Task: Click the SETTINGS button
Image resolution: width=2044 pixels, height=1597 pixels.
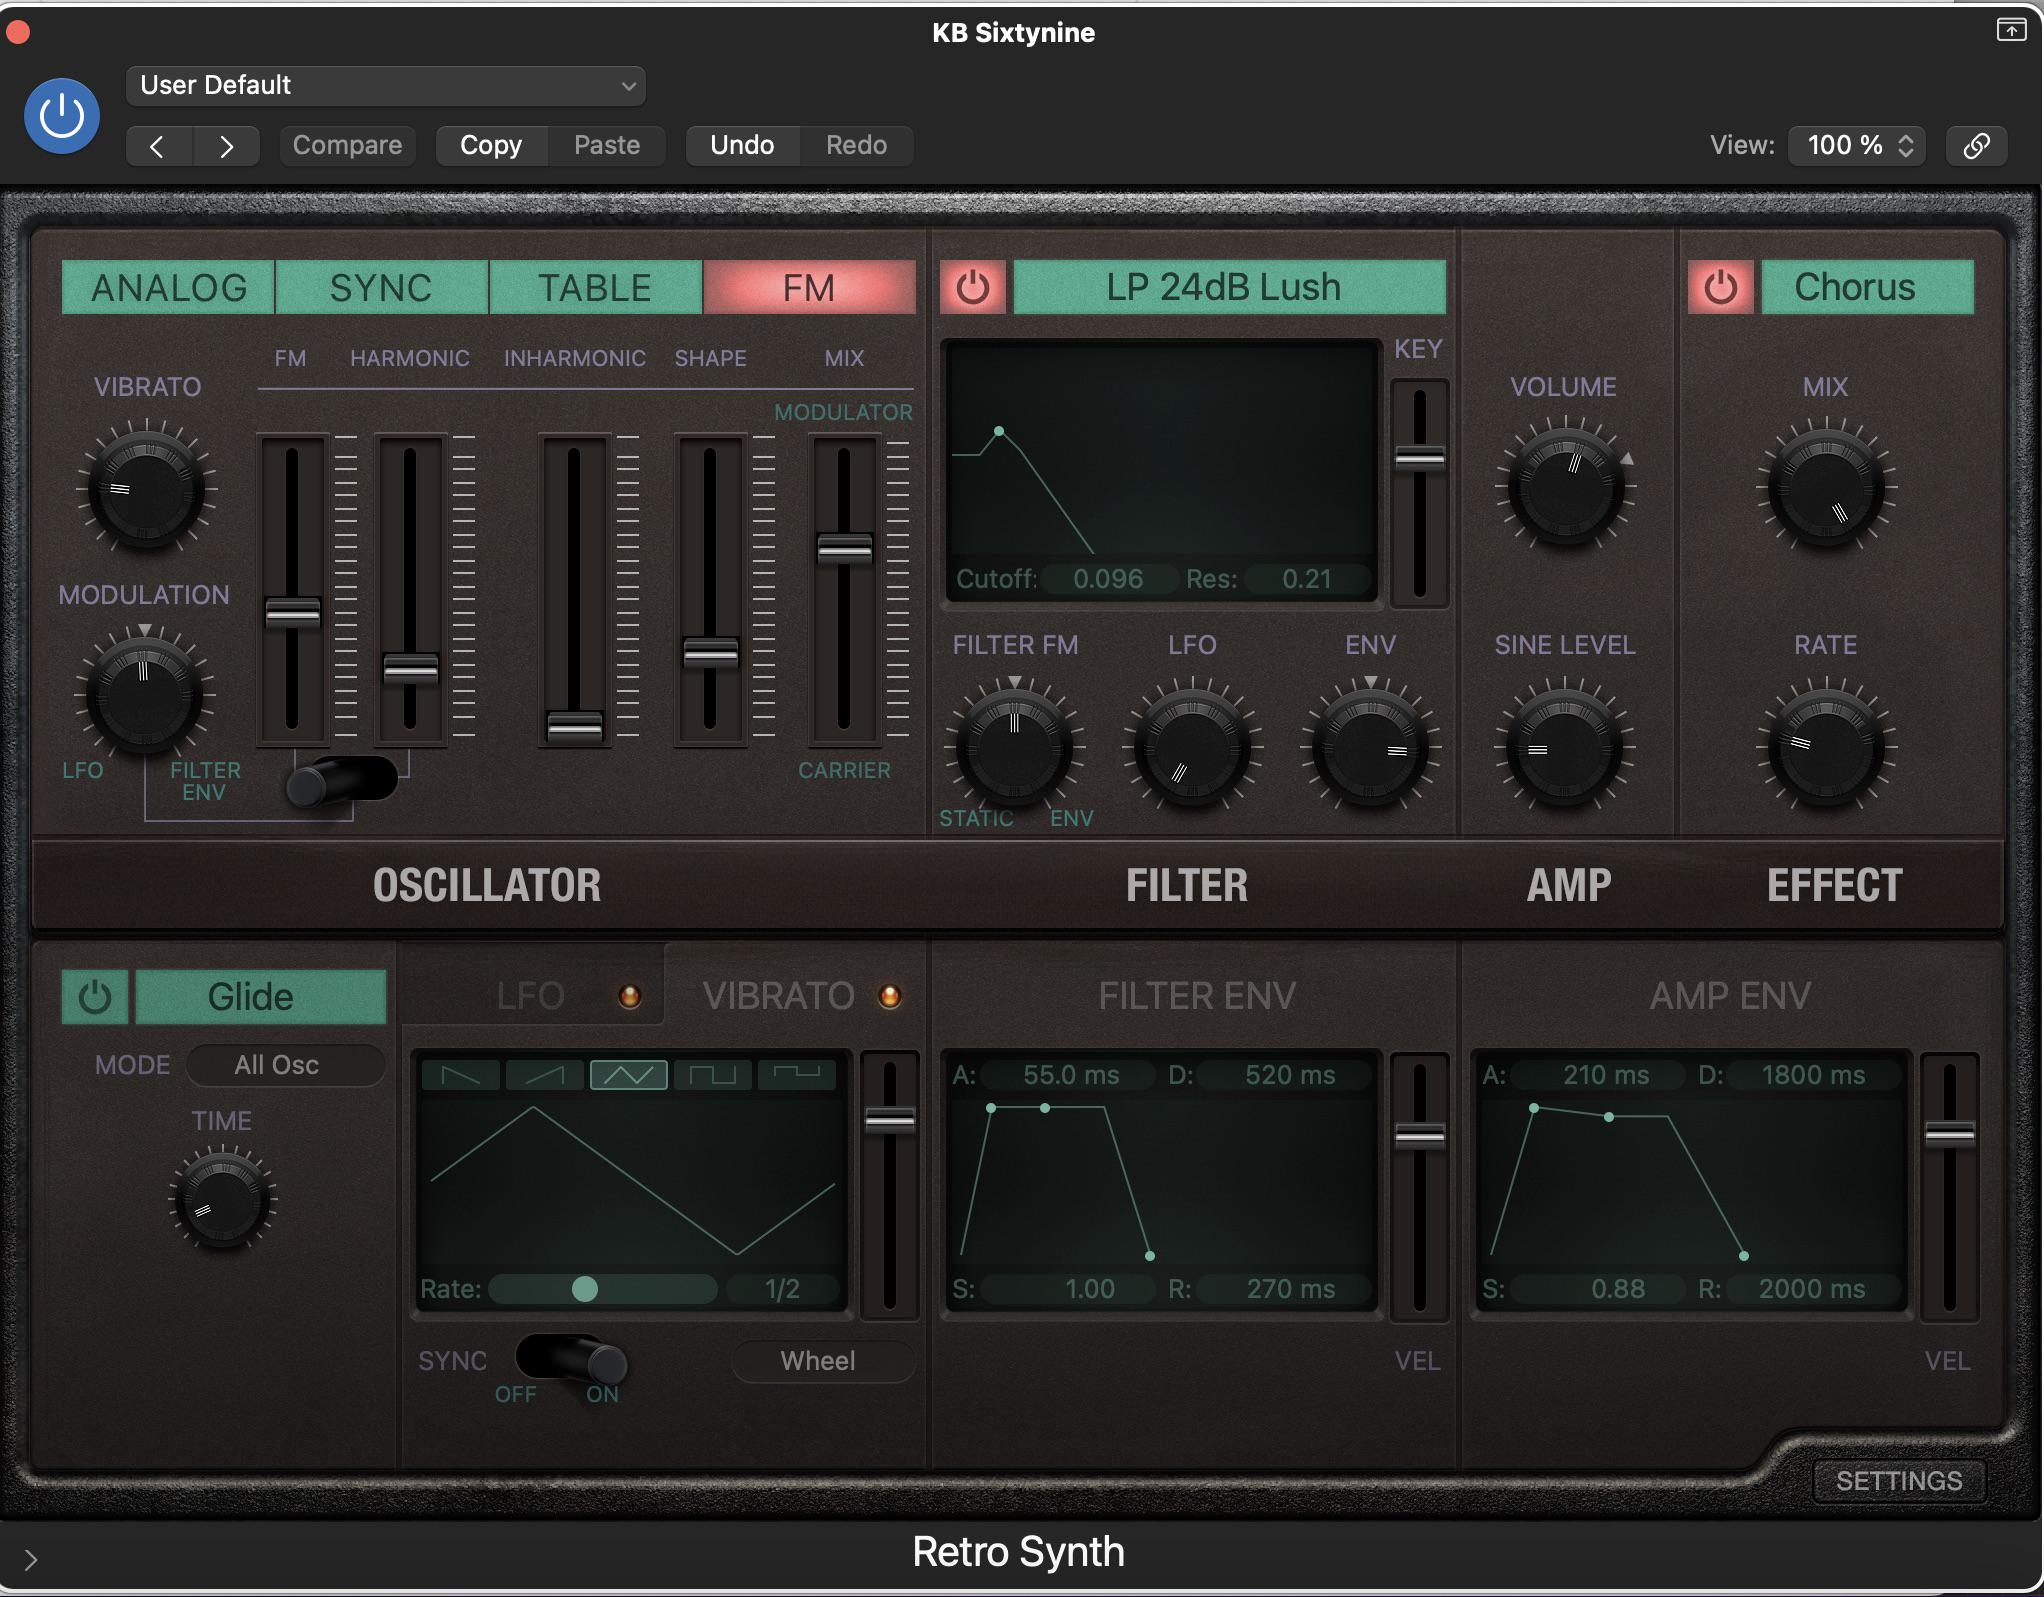Action: tap(1898, 1481)
